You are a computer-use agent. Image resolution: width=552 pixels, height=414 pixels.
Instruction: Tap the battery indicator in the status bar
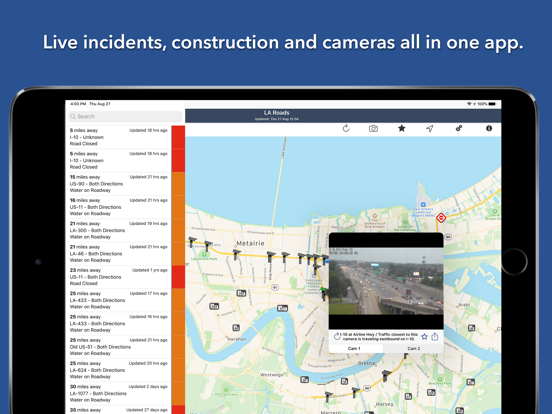[492, 104]
